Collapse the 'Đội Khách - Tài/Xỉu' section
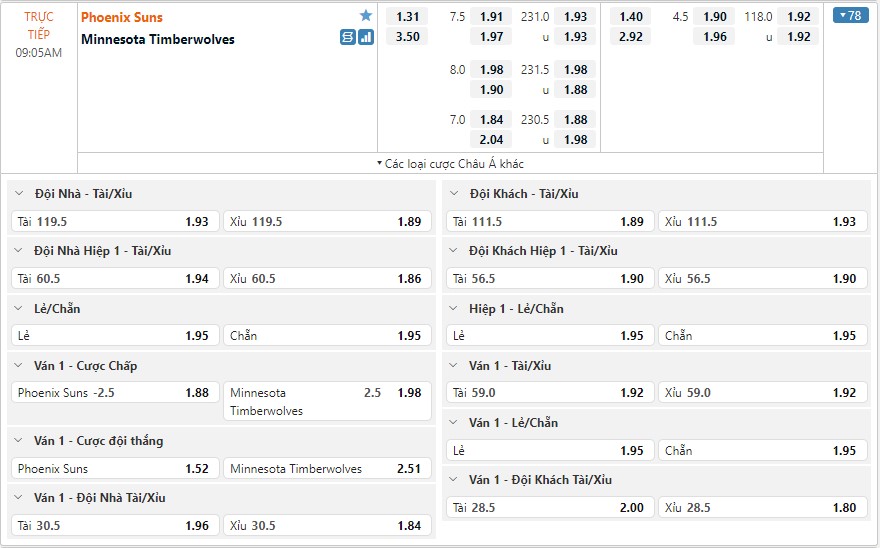This screenshot has width=880, height=548. click(455, 194)
